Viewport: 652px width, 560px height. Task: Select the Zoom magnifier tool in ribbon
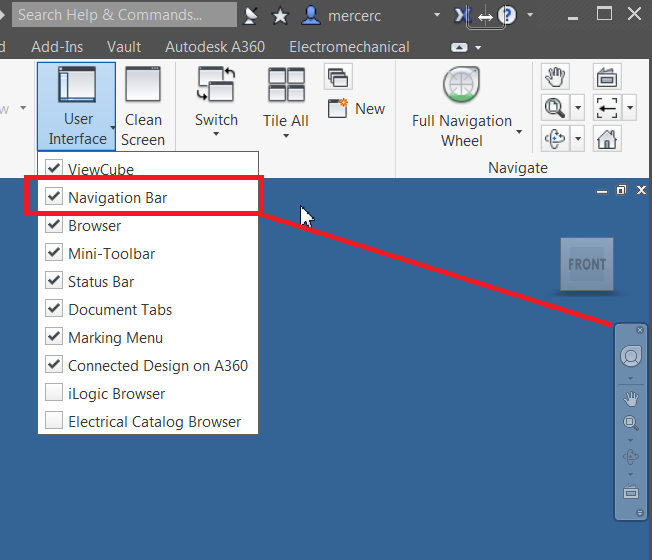(x=555, y=108)
